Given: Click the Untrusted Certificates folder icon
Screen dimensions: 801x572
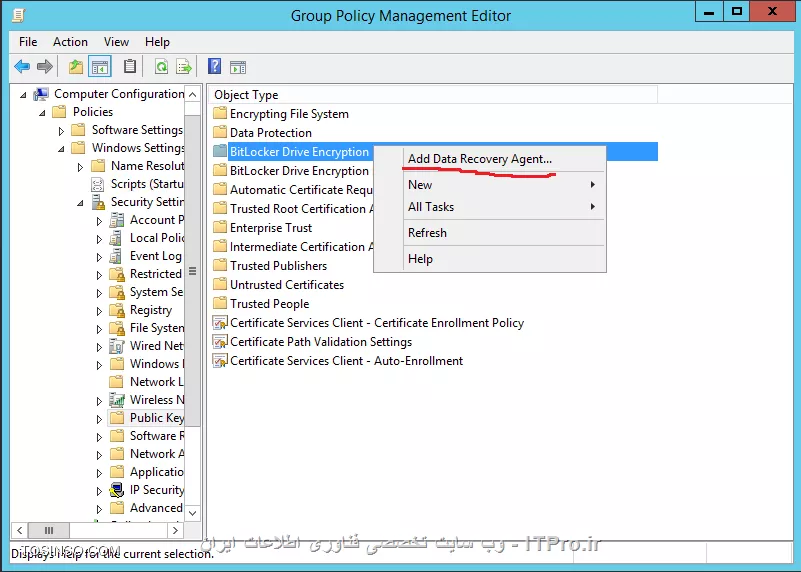Looking at the screenshot, I should [220, 284].
